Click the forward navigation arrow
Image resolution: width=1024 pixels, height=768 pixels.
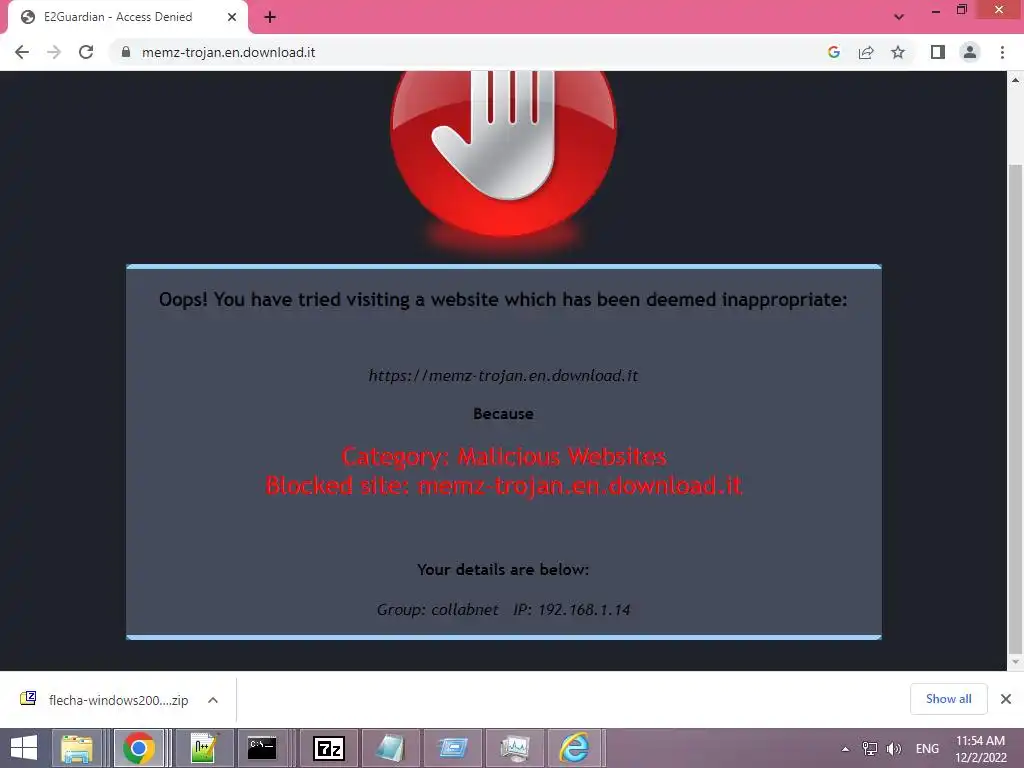(54, 52)
